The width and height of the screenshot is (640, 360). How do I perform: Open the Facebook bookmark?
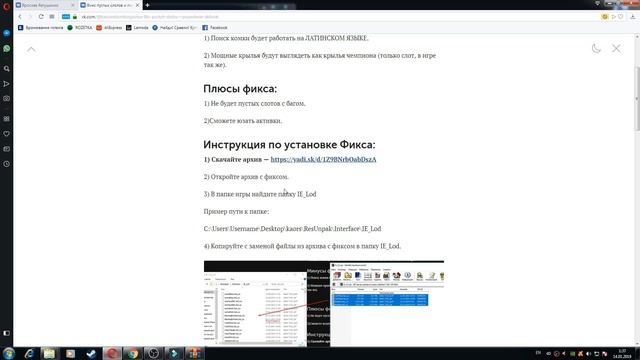(215, 28)
